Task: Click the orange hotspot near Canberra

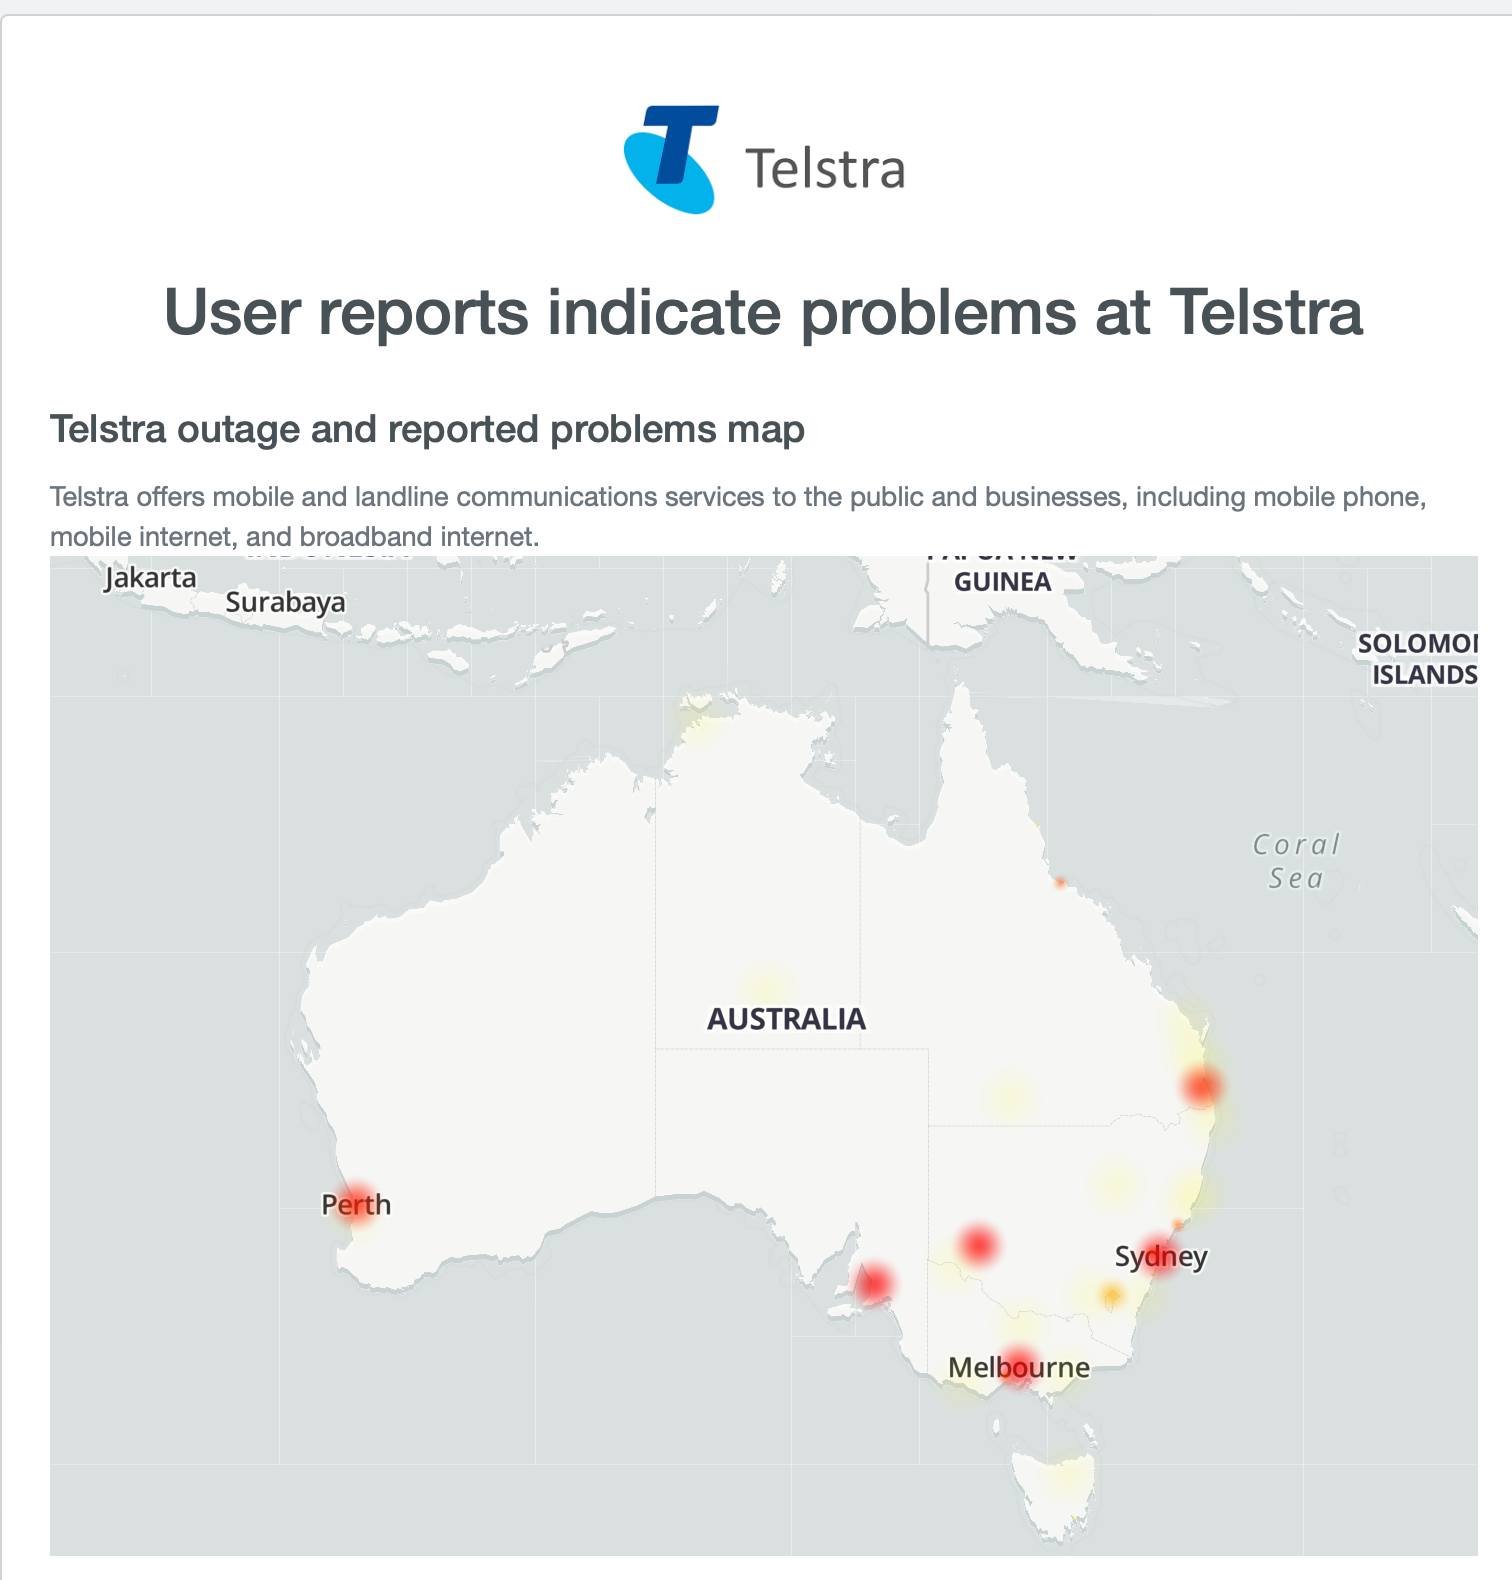Action: click(x=1111, y=1297)
